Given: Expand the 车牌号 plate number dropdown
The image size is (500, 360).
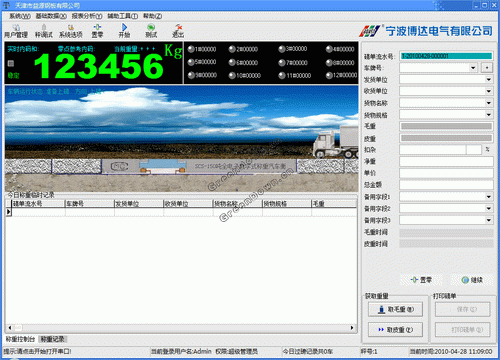Looking at the screenshot, I should pyautogui.click(x=473, y=68).
